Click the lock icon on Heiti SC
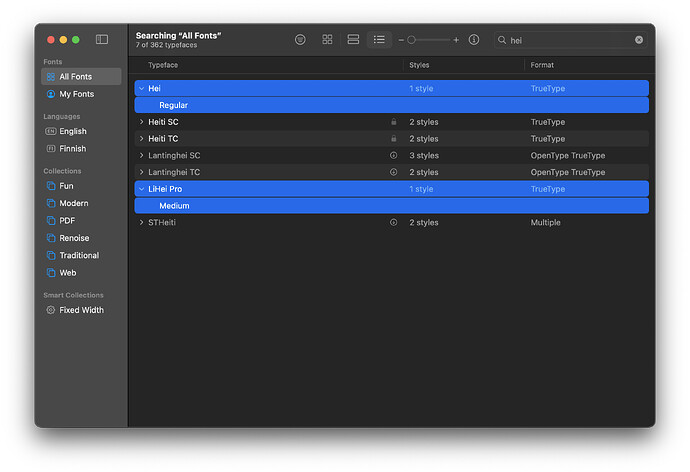Screen dimensions: 690x472 pos(393,122)
